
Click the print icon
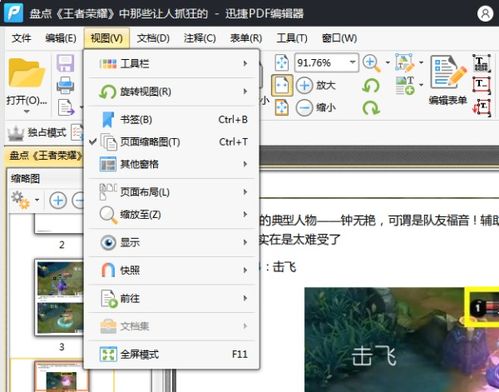pos(65,85)
